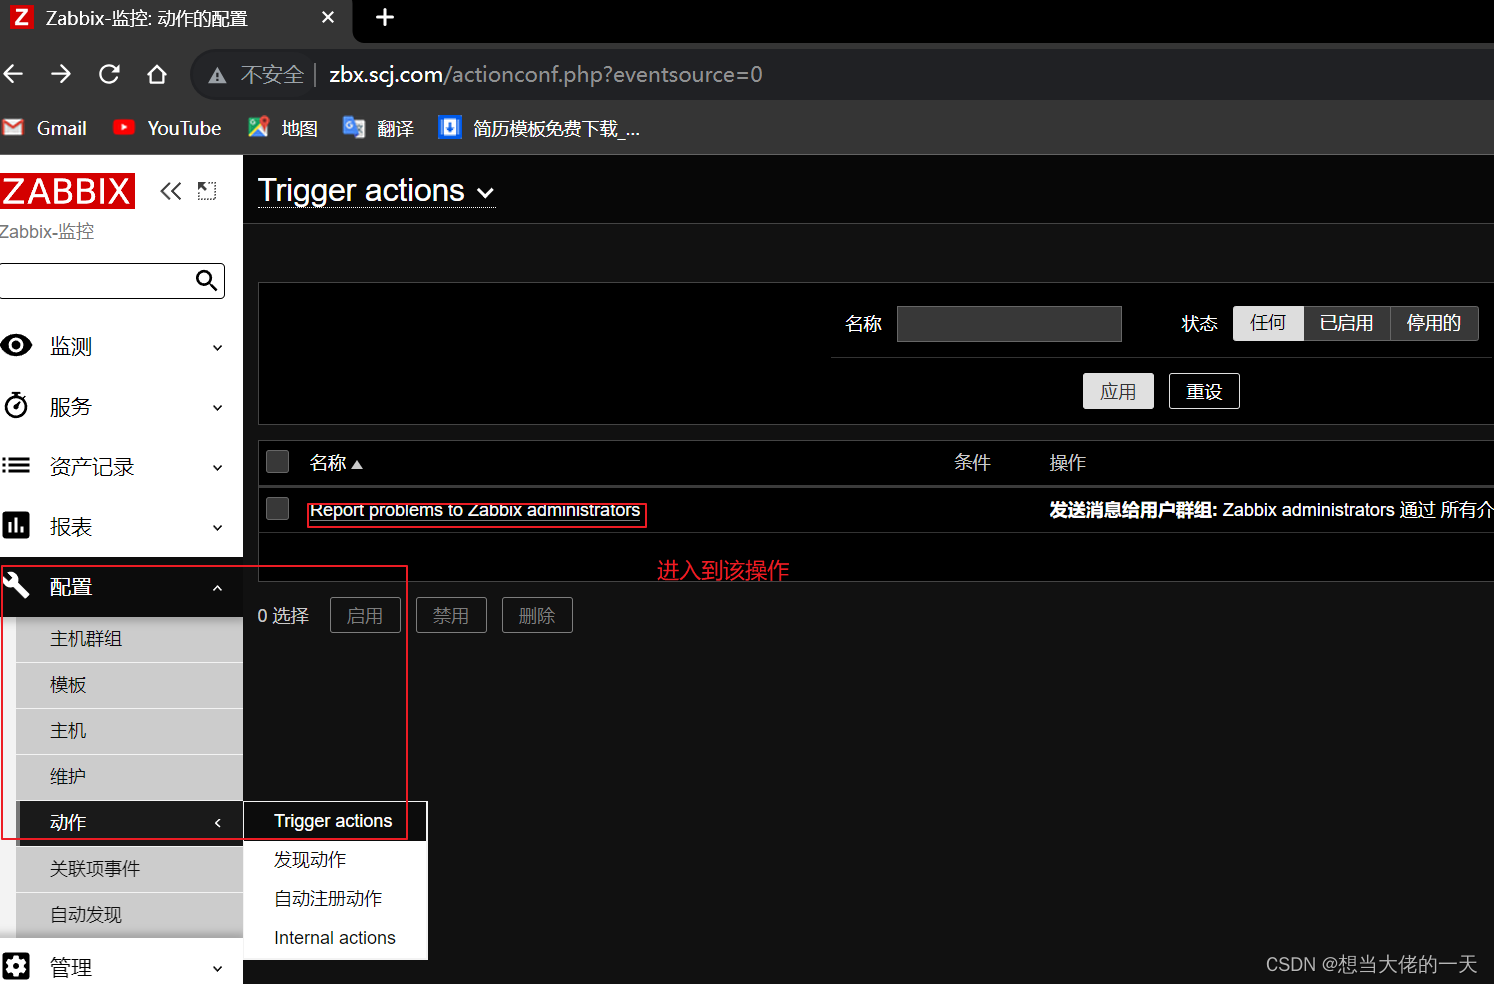Open 主机群组 in configuration menu
Image resolution: width=1494 pixels, height=984 pixels.
click(130, 639)
